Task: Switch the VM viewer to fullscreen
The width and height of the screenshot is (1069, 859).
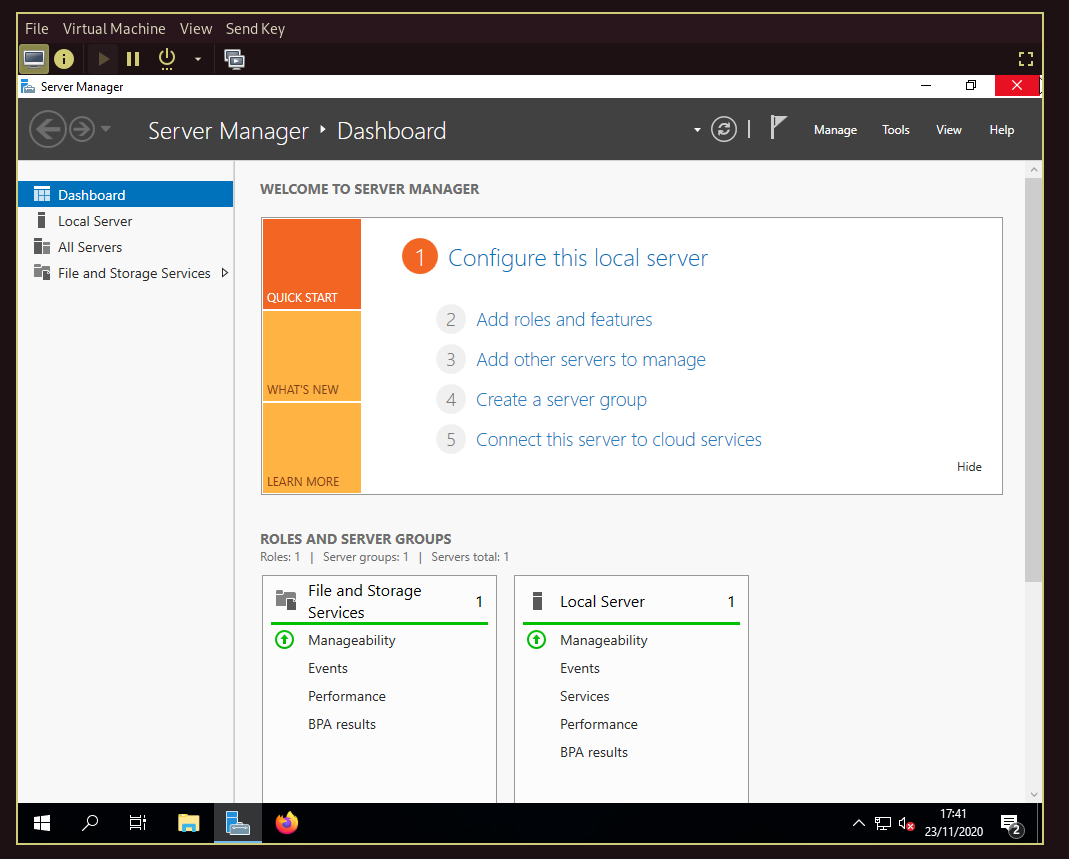Action: coord(1025,59)
